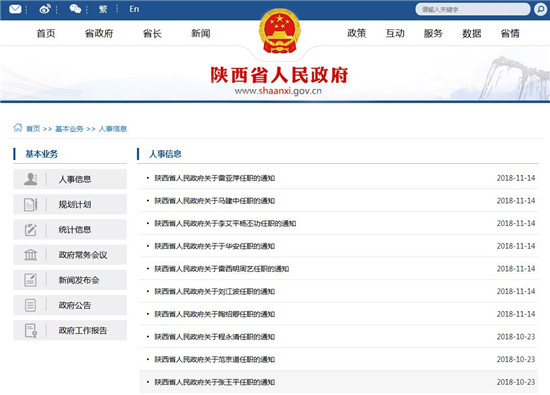Click the 基本业务 sidebar heading

(42, 154)
